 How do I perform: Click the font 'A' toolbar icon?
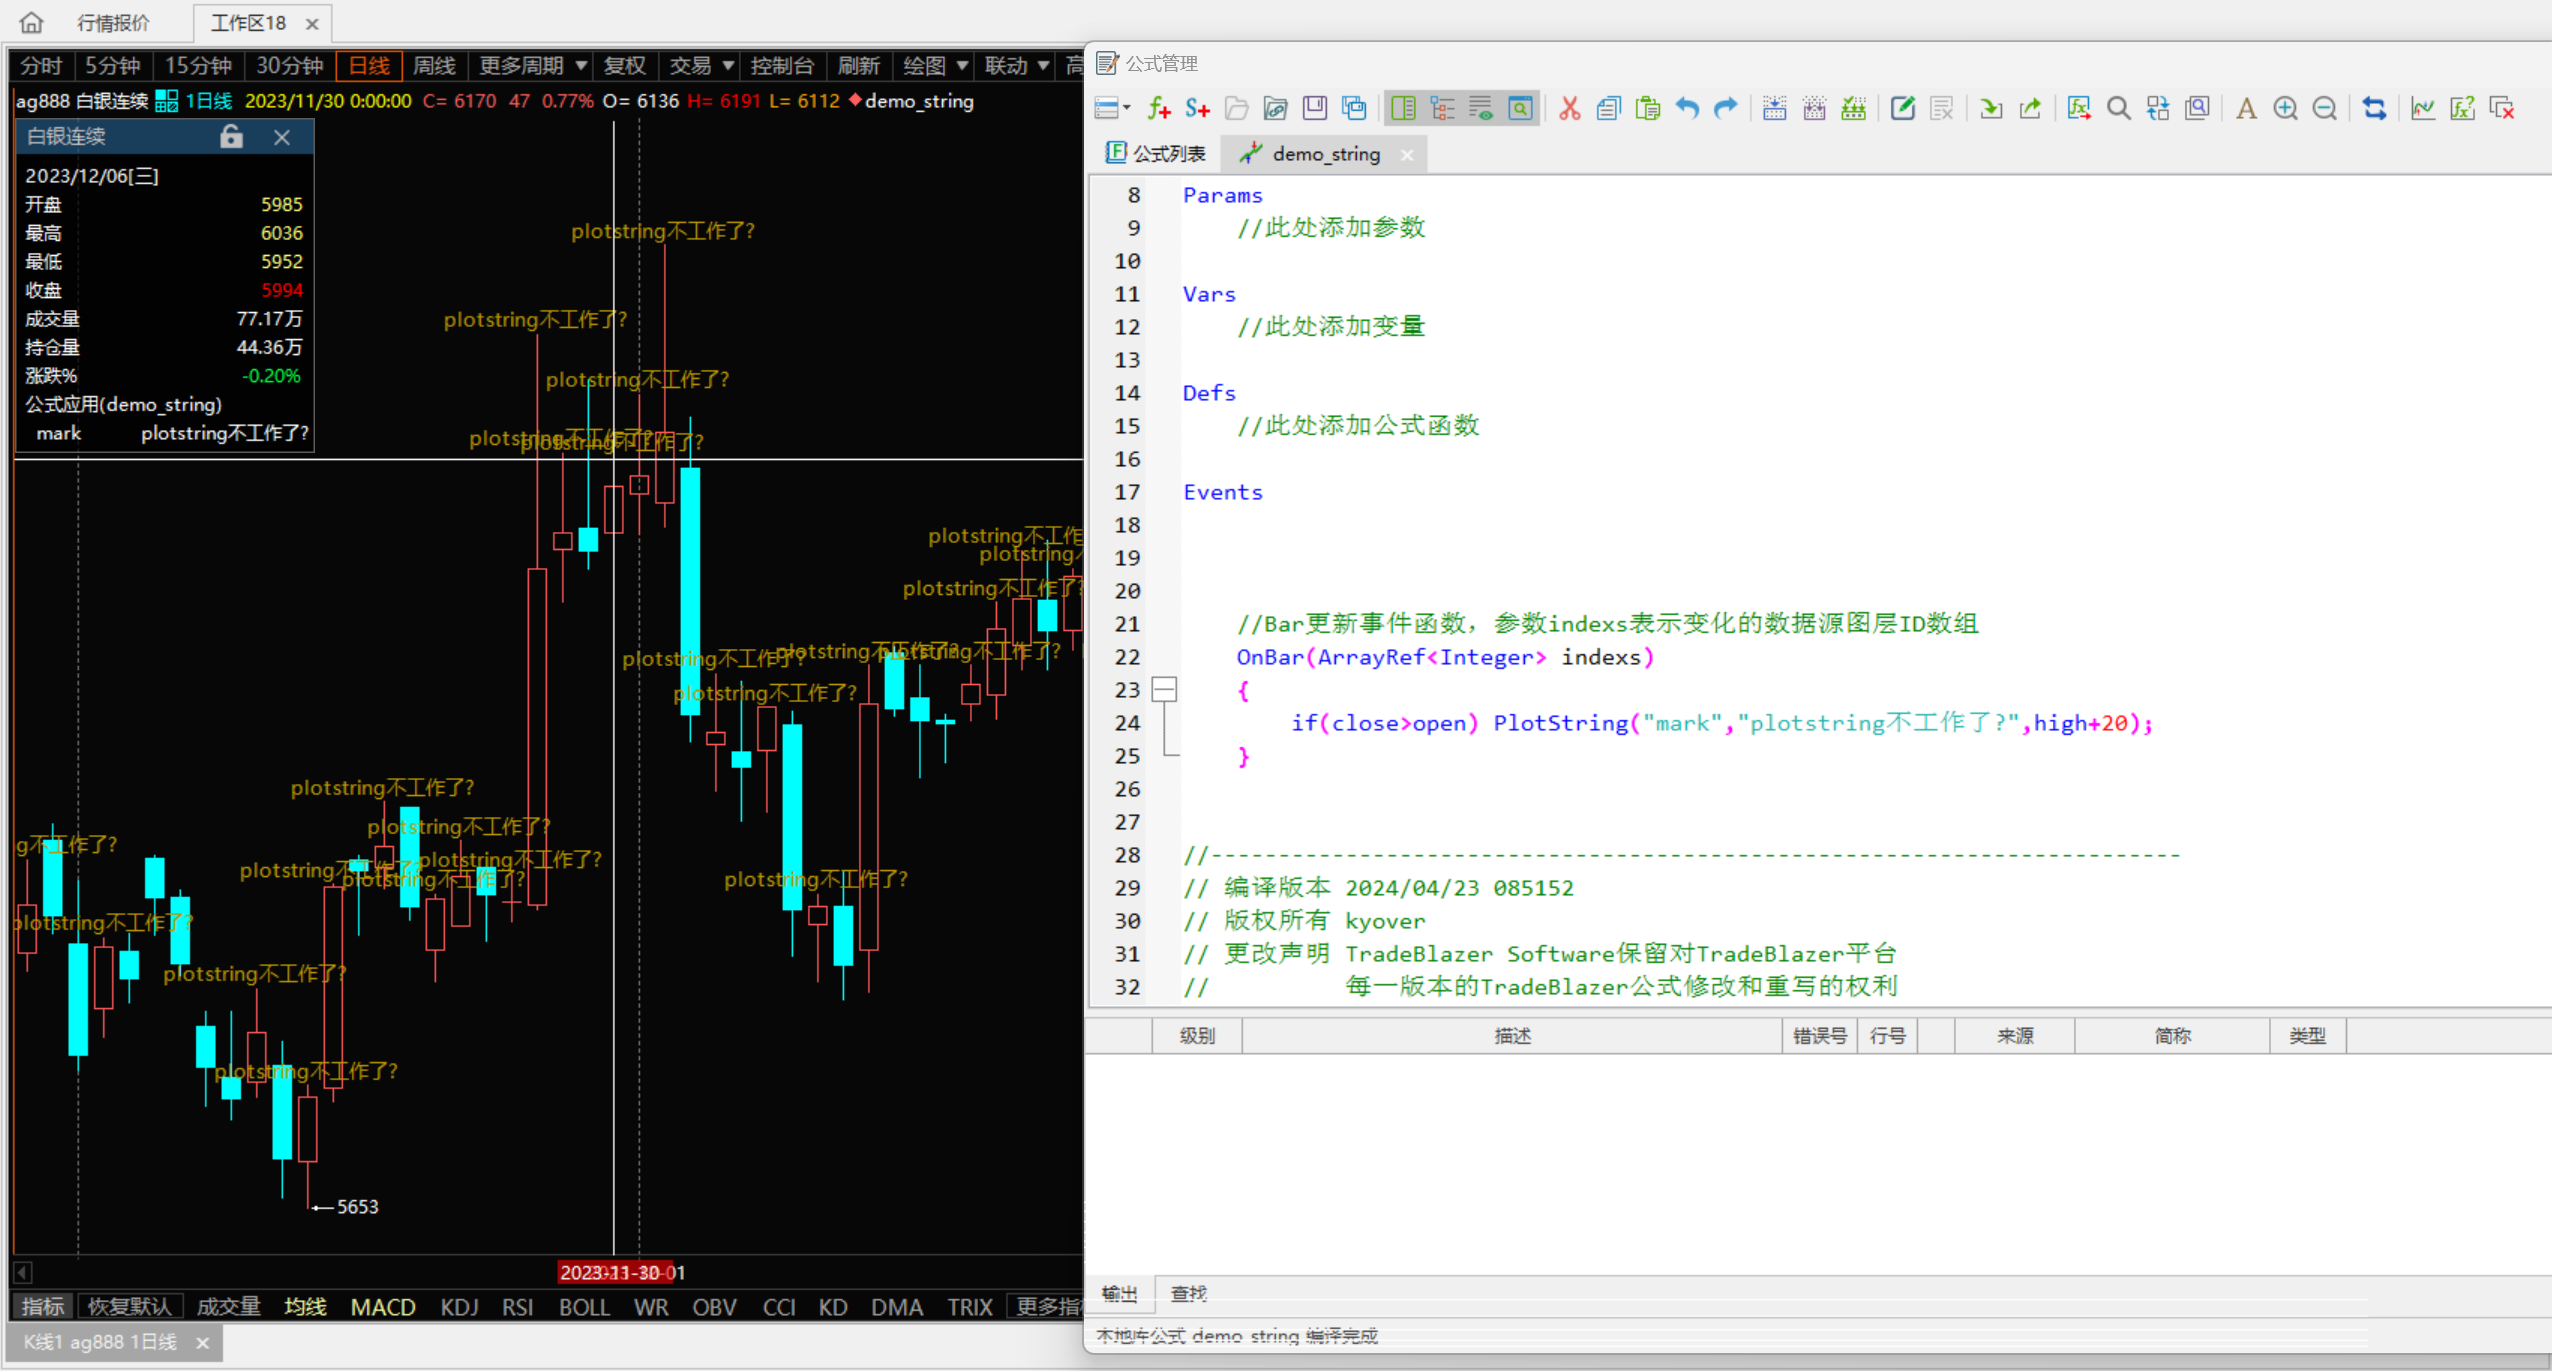[x=2246, y=108]
